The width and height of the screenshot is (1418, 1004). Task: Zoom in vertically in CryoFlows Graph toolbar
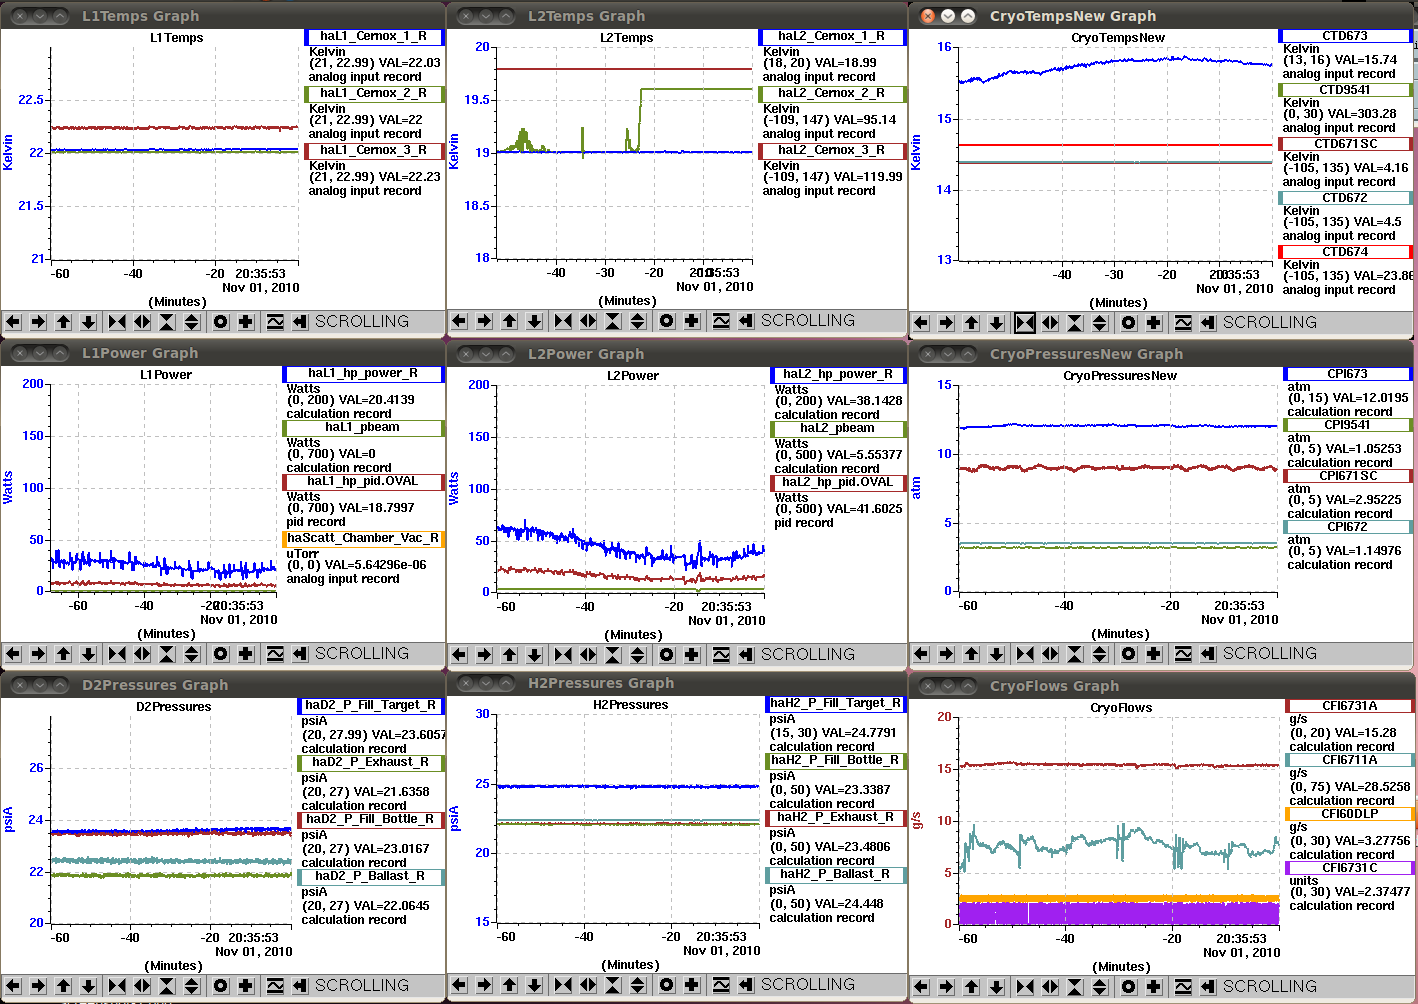1075,987
